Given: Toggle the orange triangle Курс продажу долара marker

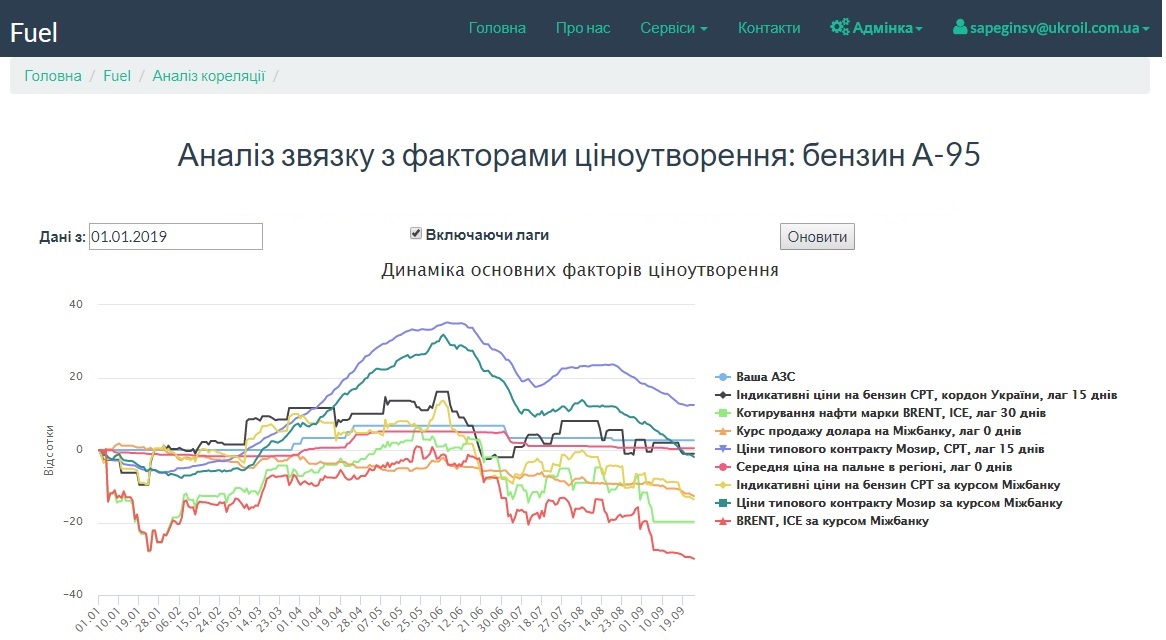Looking at the screenshot, I should click(723, 431).
